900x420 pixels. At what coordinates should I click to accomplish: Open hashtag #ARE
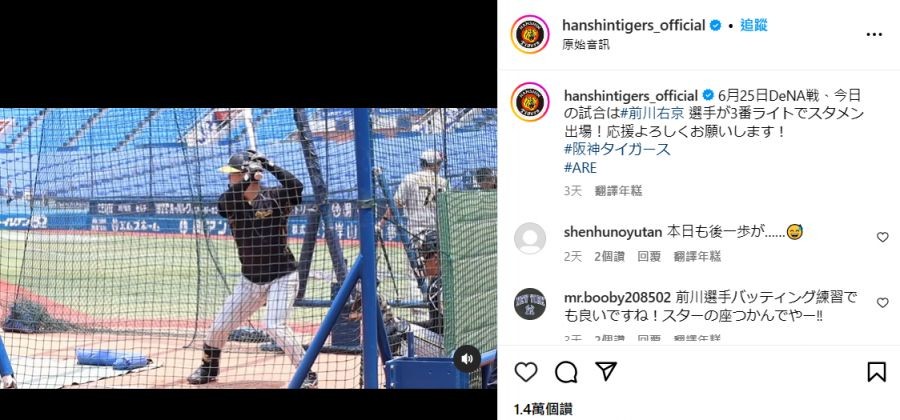tap(580, 168)
